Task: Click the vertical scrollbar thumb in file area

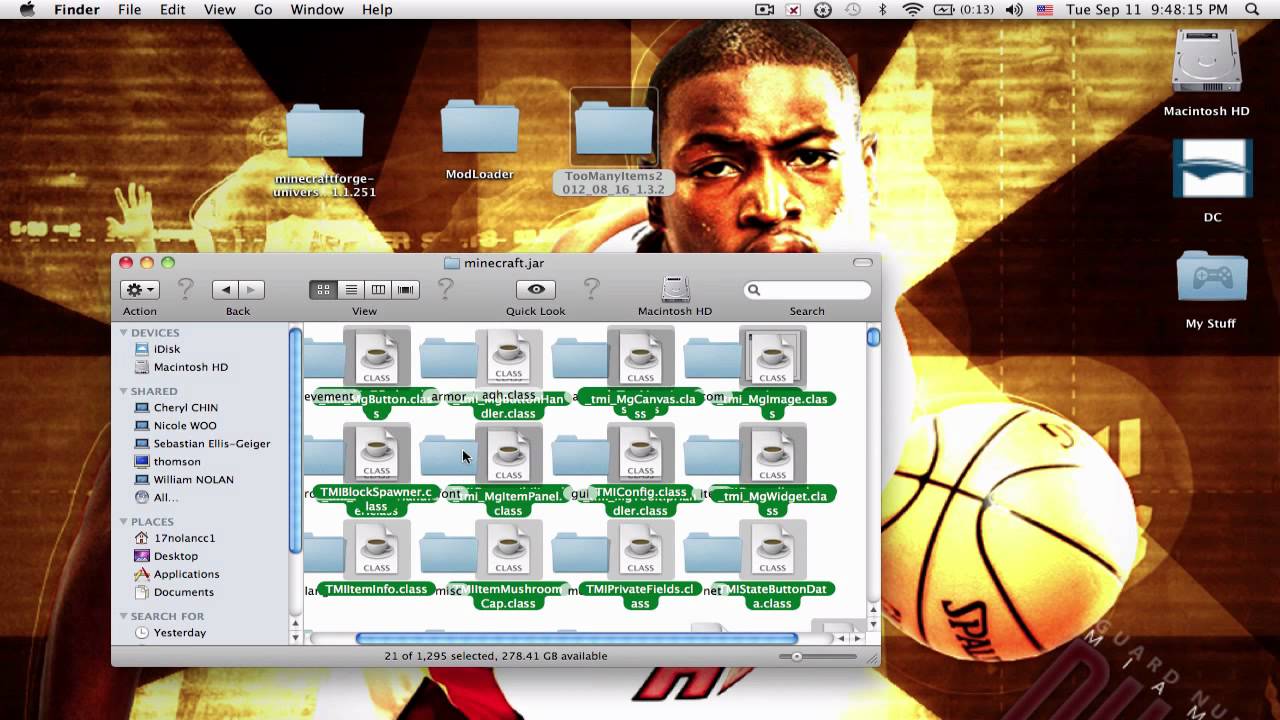Action: 873,337
